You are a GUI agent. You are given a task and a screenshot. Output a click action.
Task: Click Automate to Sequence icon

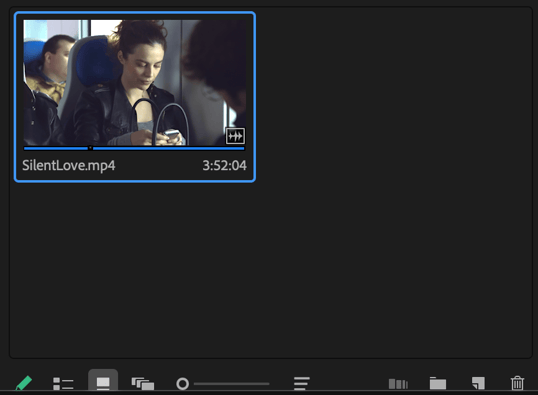click(x=398, y=384)
